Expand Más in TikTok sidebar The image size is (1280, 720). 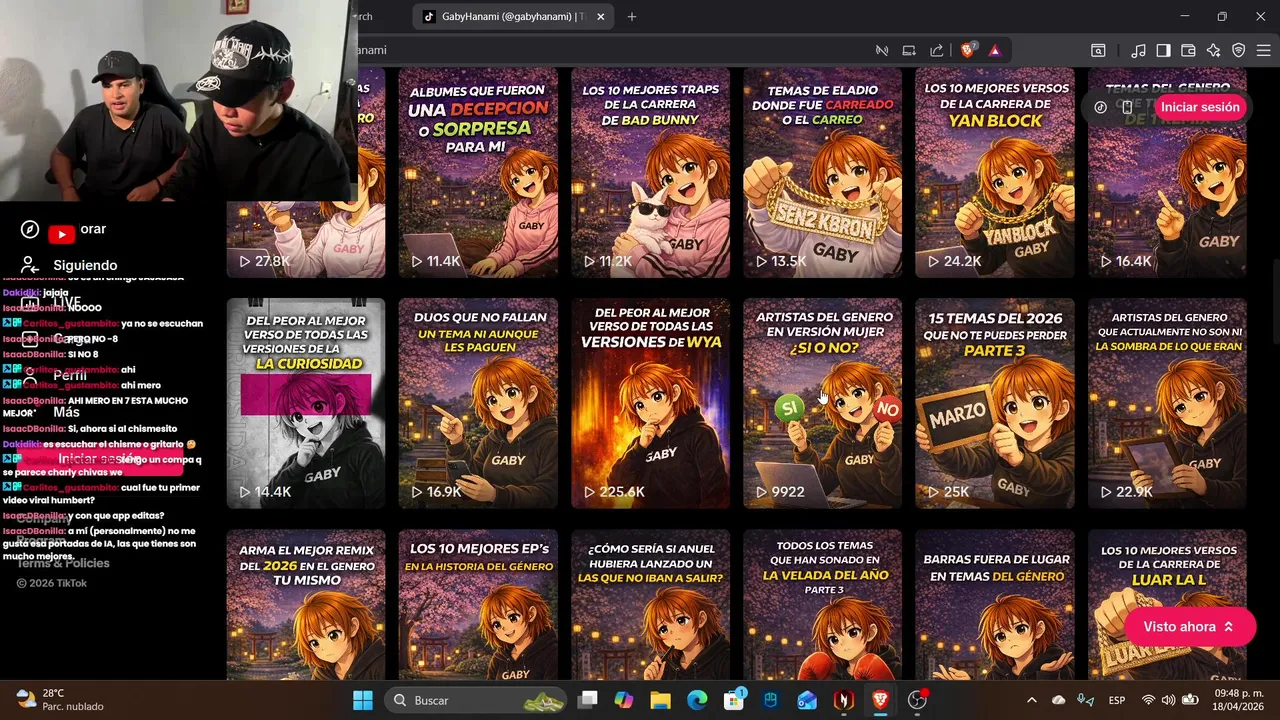(67, 412)
